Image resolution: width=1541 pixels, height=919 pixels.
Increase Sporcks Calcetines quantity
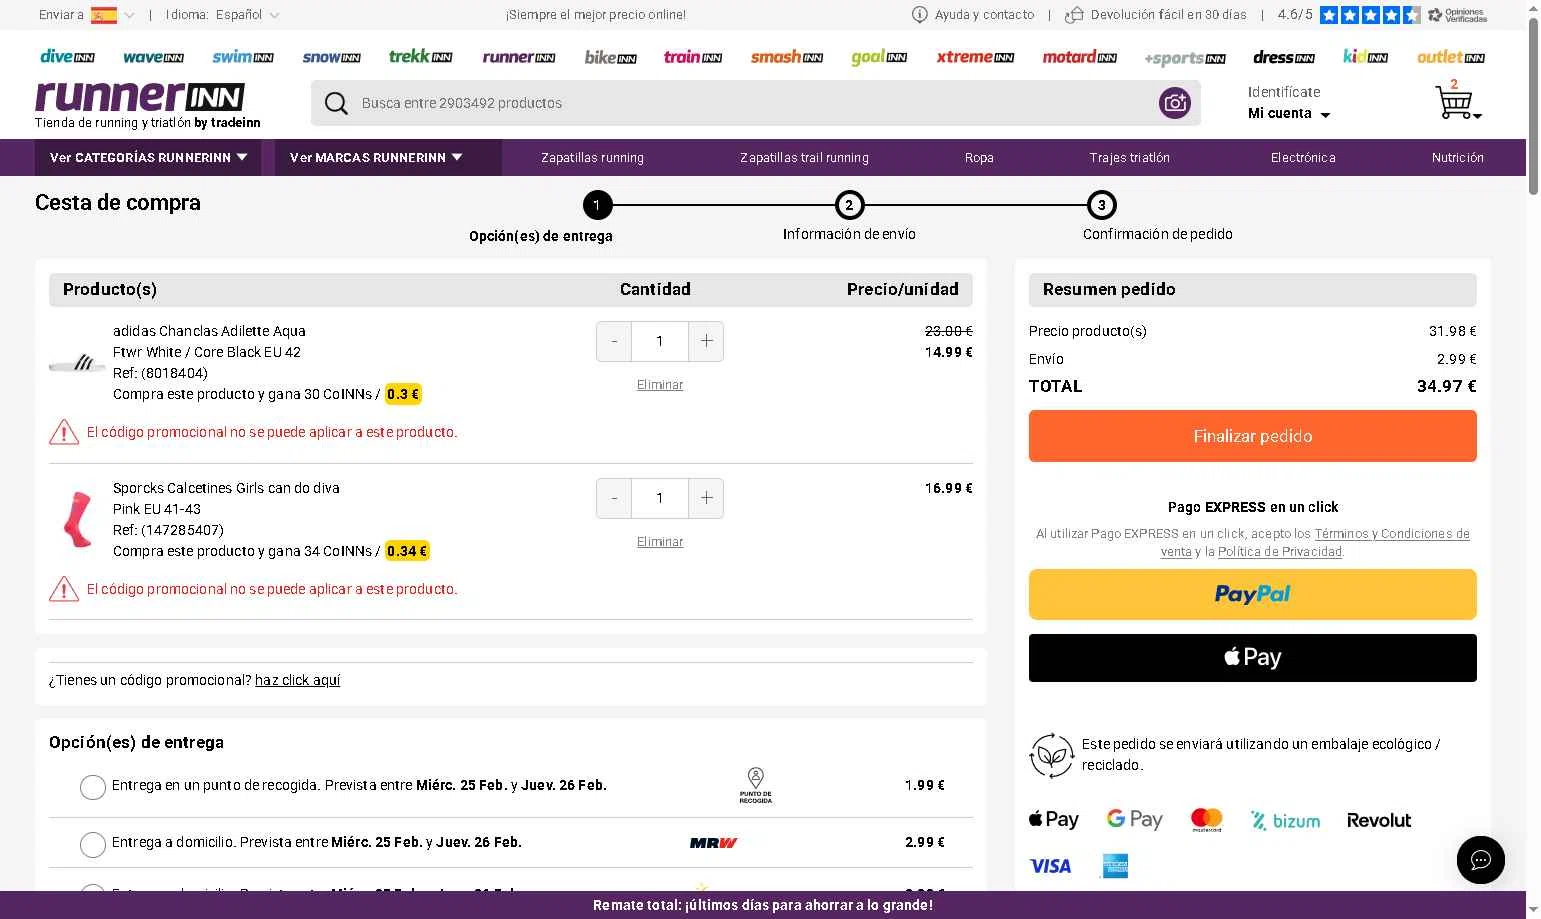click(x=706, y=498)
